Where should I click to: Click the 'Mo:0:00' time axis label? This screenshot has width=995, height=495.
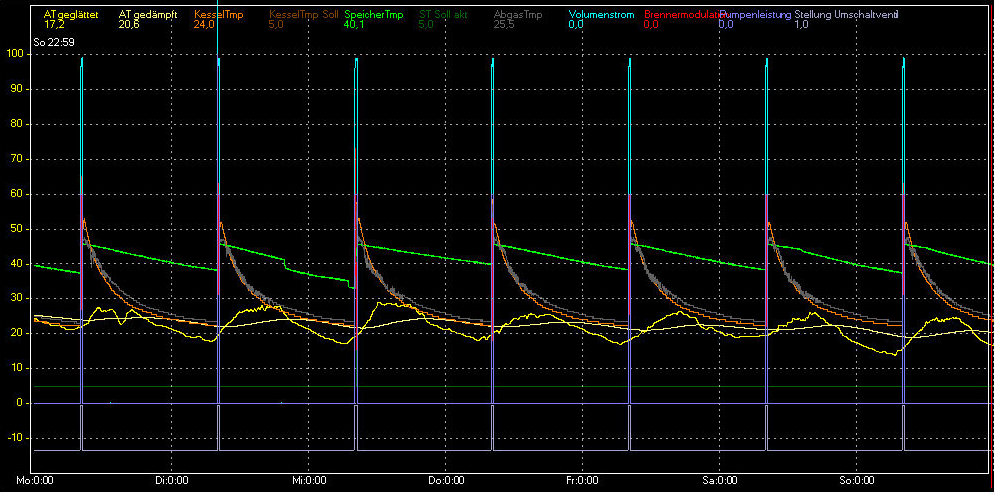(37, 481)
